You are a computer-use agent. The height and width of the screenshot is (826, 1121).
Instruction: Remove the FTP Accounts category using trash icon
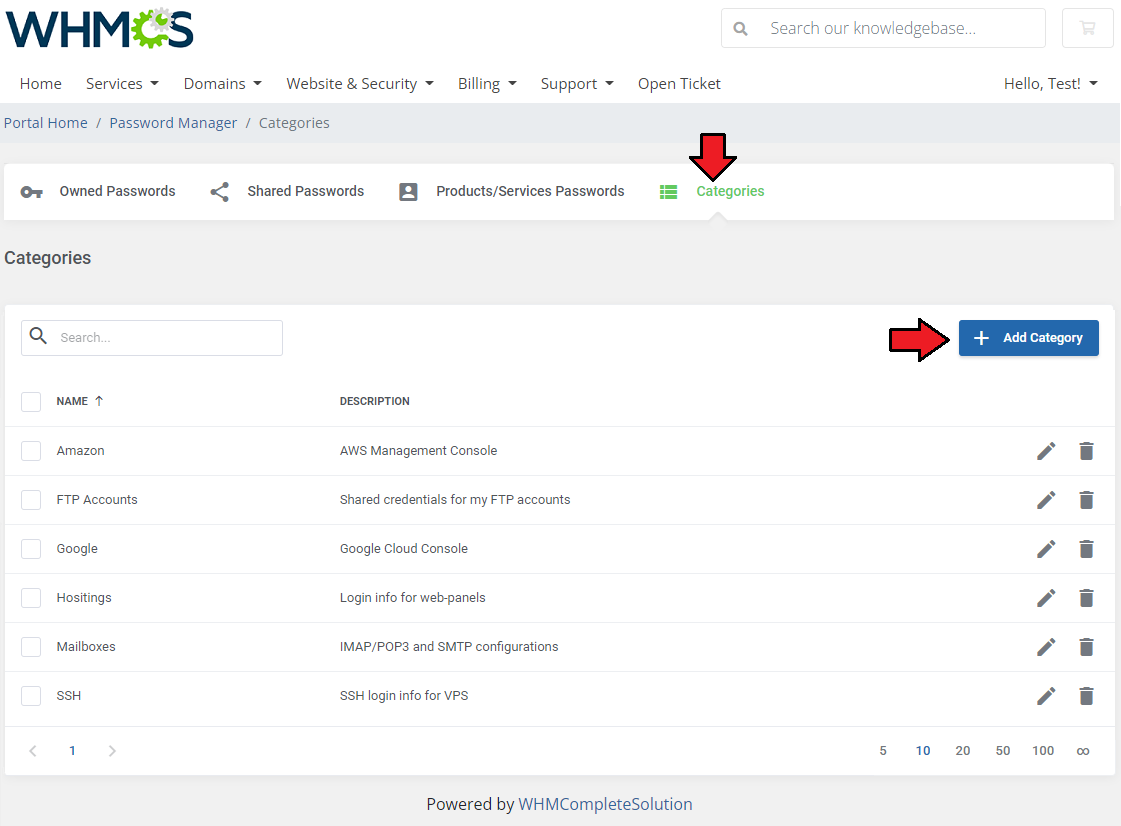point(1086,500)
